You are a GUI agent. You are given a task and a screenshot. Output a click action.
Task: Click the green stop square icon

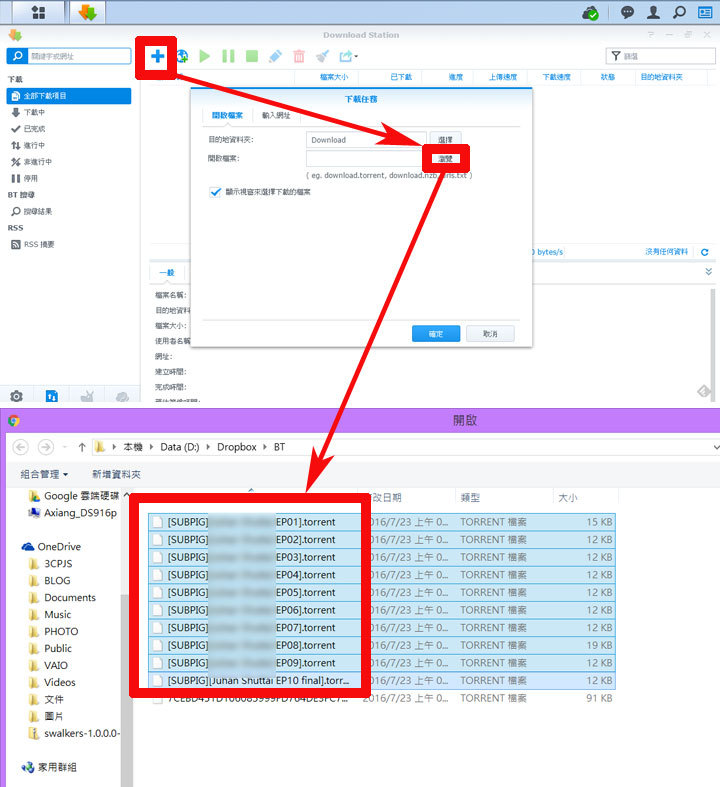[x=252, y=56]
